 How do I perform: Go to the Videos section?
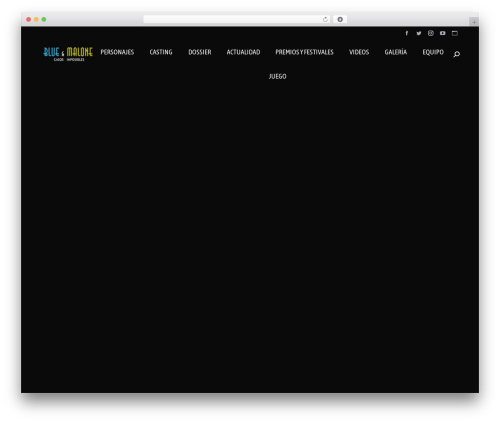coord(359,52)
